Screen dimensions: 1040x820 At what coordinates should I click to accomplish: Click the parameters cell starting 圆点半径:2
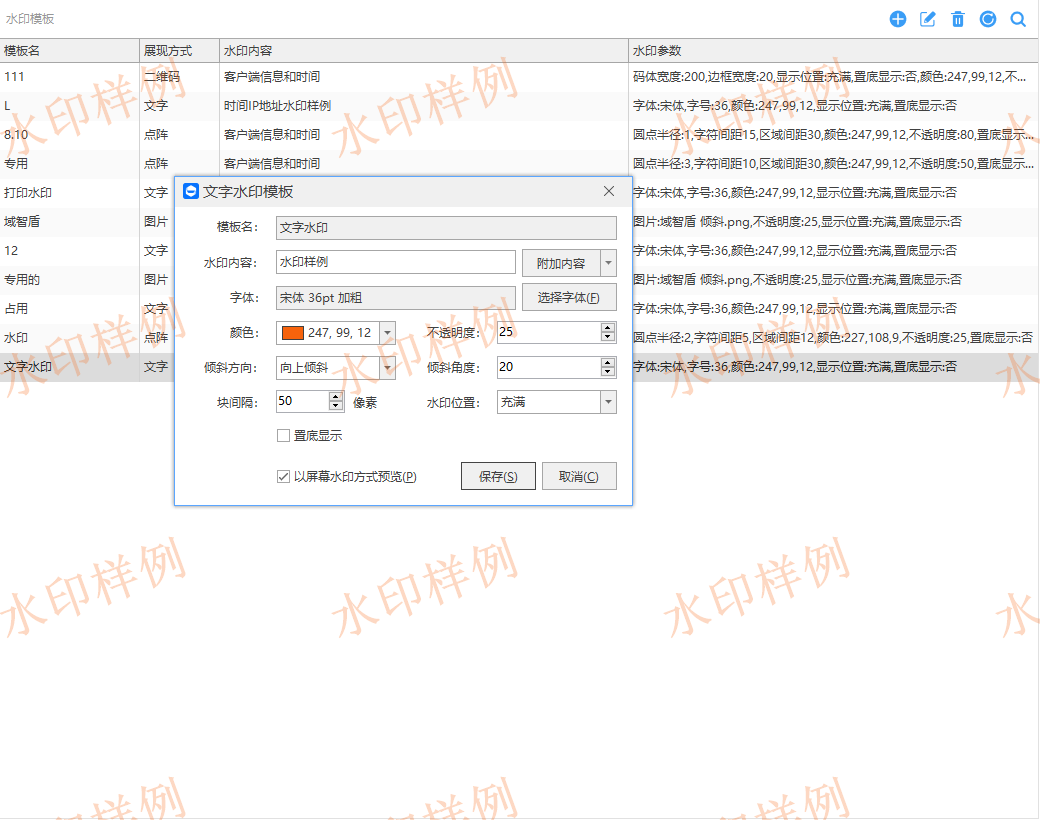834,338
